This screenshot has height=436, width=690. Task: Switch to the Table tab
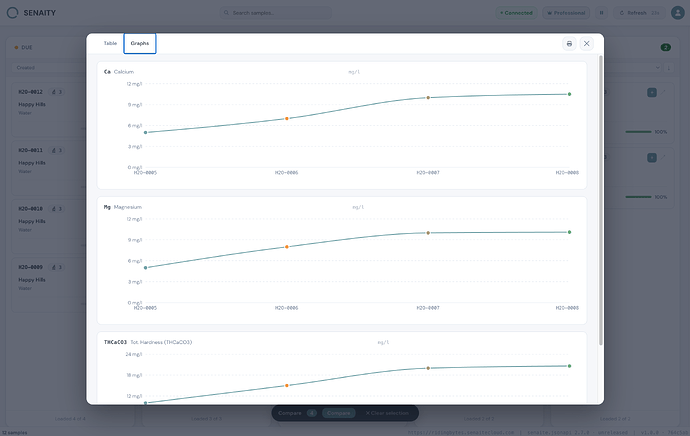110,43
